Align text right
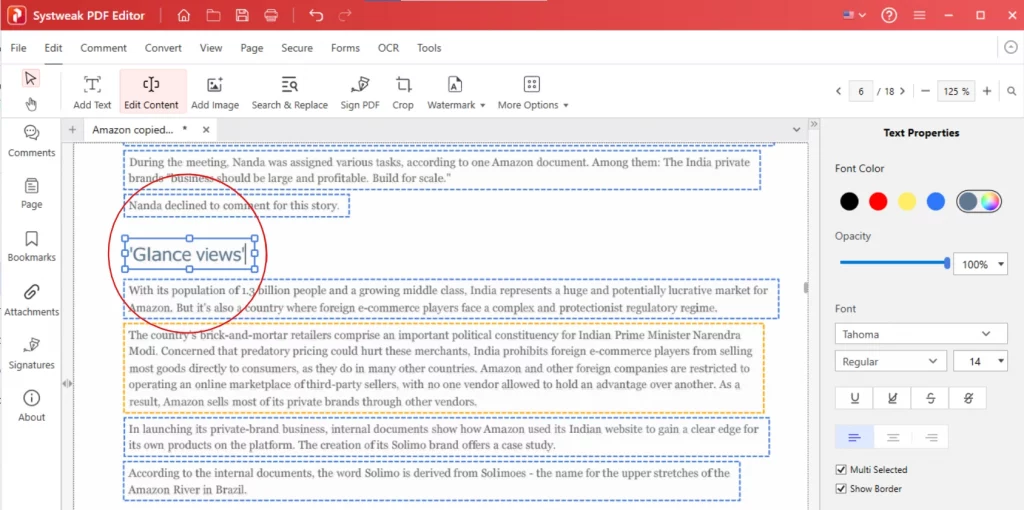 (x=931, y=437)
